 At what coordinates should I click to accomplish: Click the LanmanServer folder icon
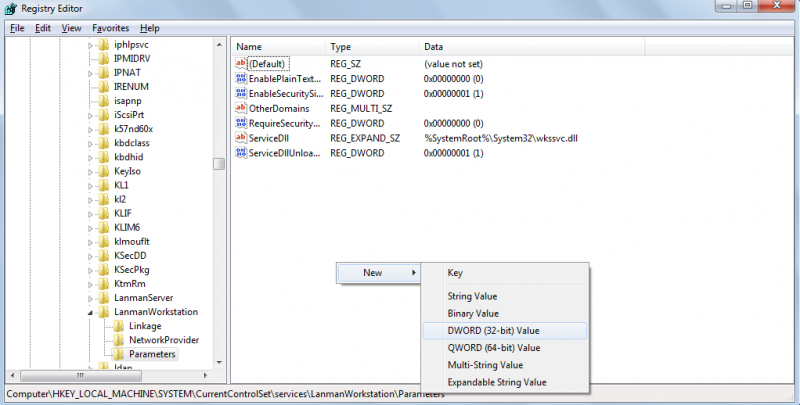(x=104, y=298)
